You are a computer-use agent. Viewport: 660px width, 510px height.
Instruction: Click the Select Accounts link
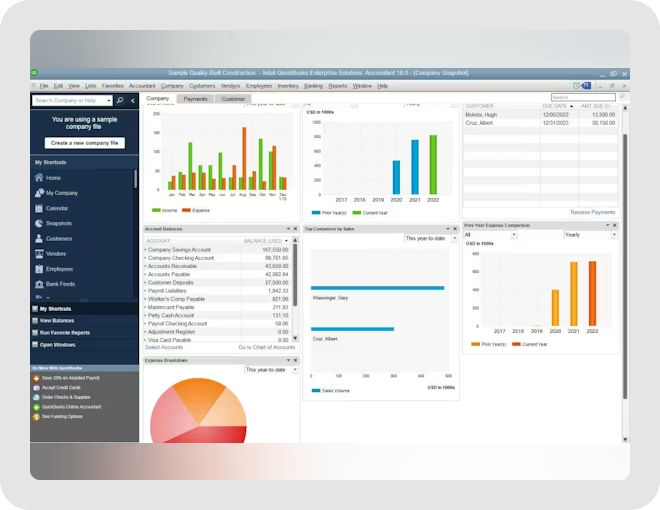coord(164,347)
